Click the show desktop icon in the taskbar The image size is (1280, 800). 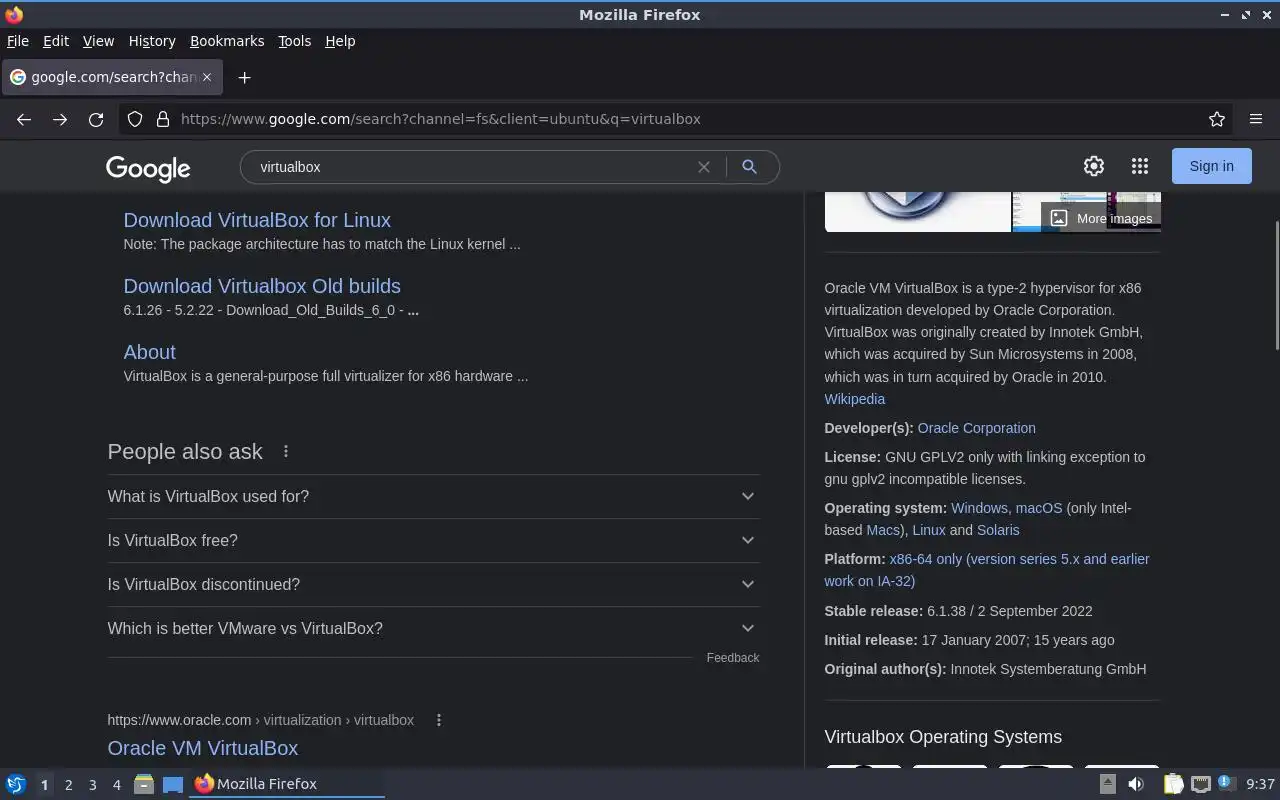(x=173, y=784)
